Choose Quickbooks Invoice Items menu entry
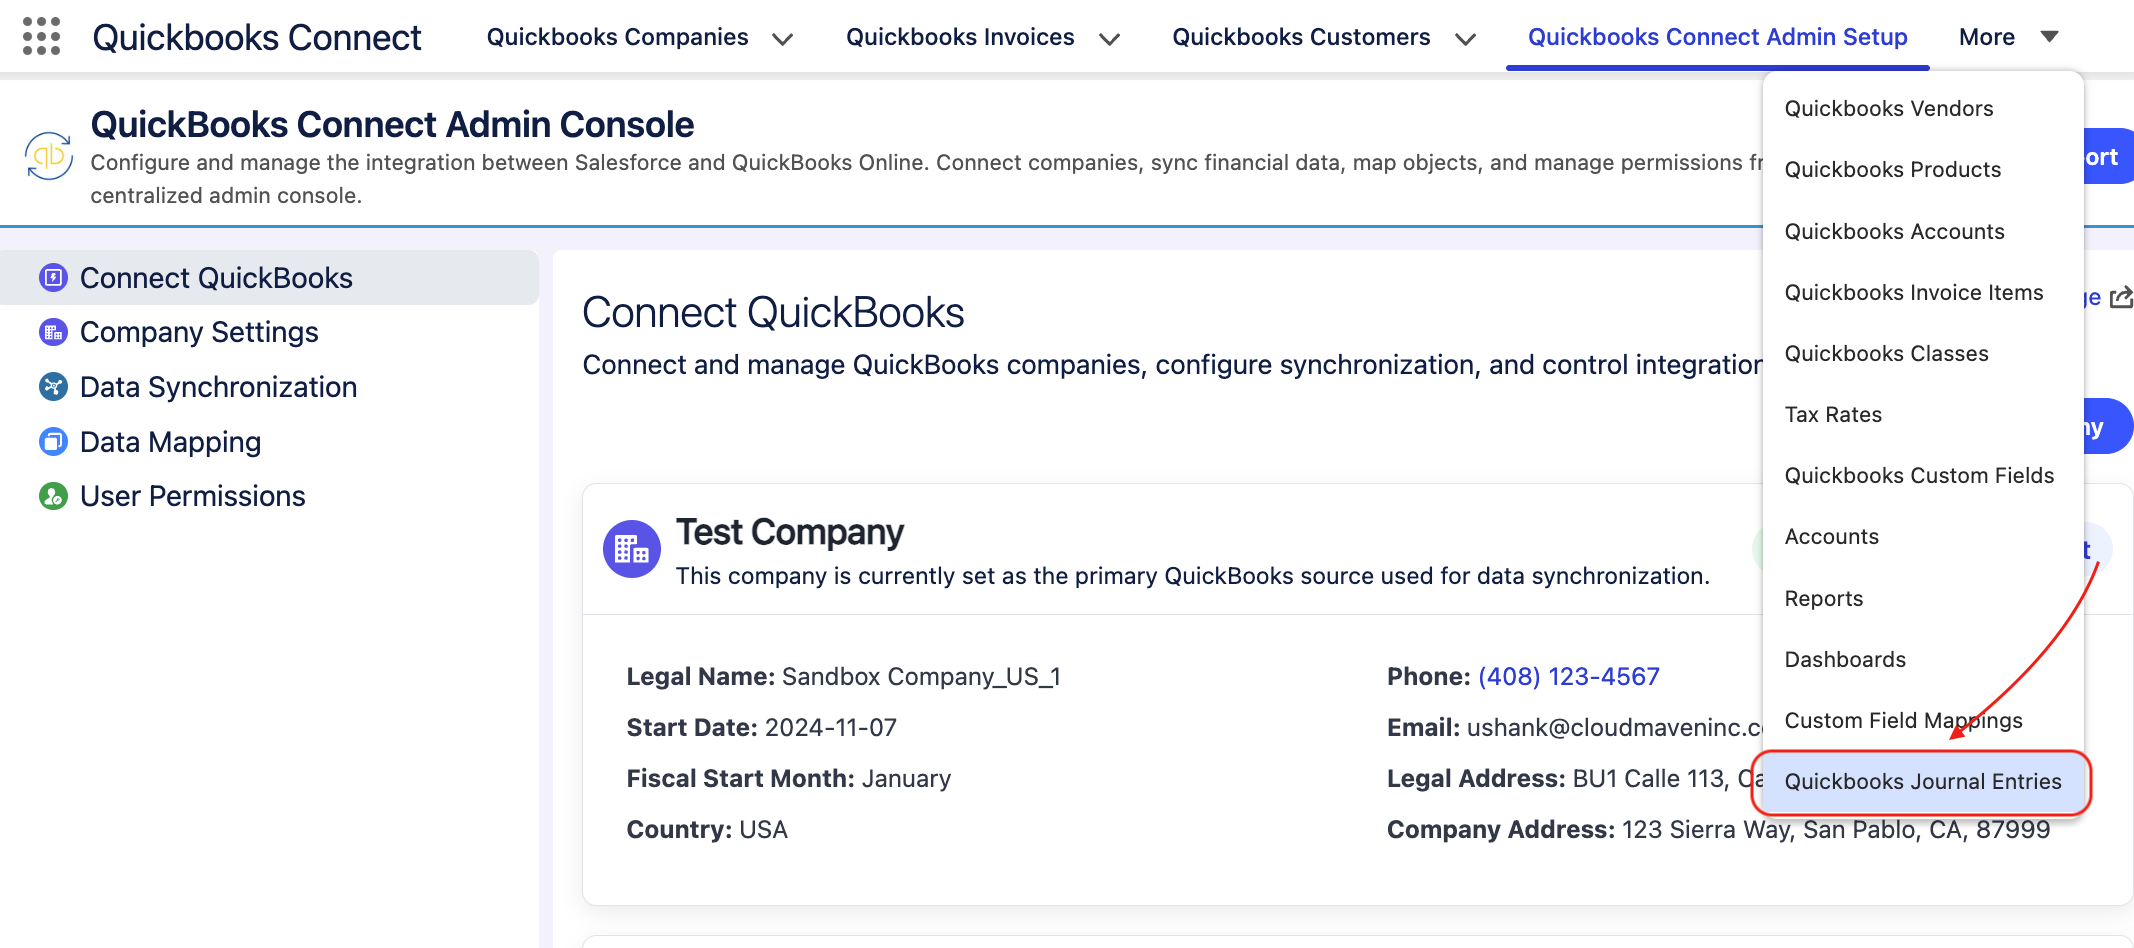The width and height of the screenshot is (2134, 948). (x=1923, y=292)
